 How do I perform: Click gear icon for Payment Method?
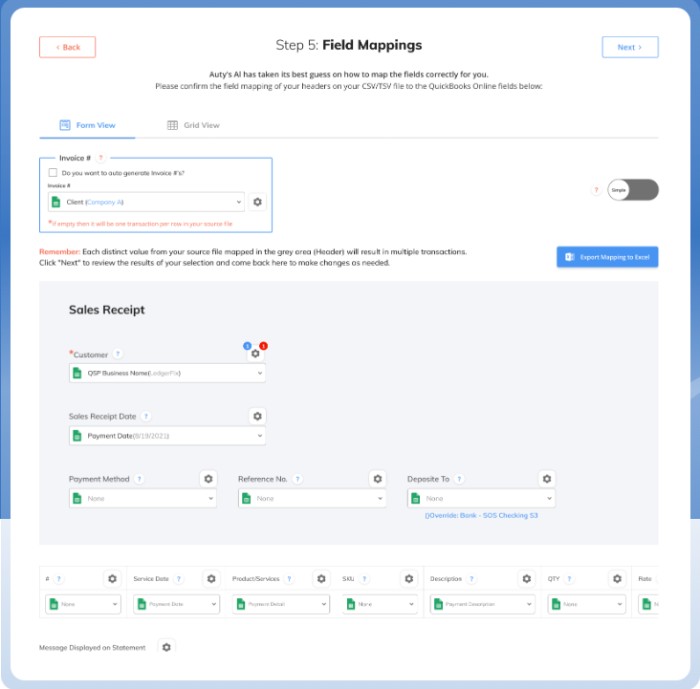click(208, 479)
